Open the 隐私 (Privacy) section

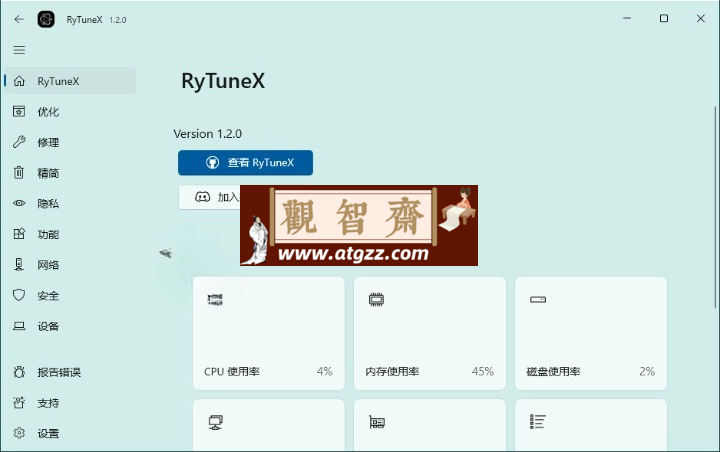coord(70,203)
